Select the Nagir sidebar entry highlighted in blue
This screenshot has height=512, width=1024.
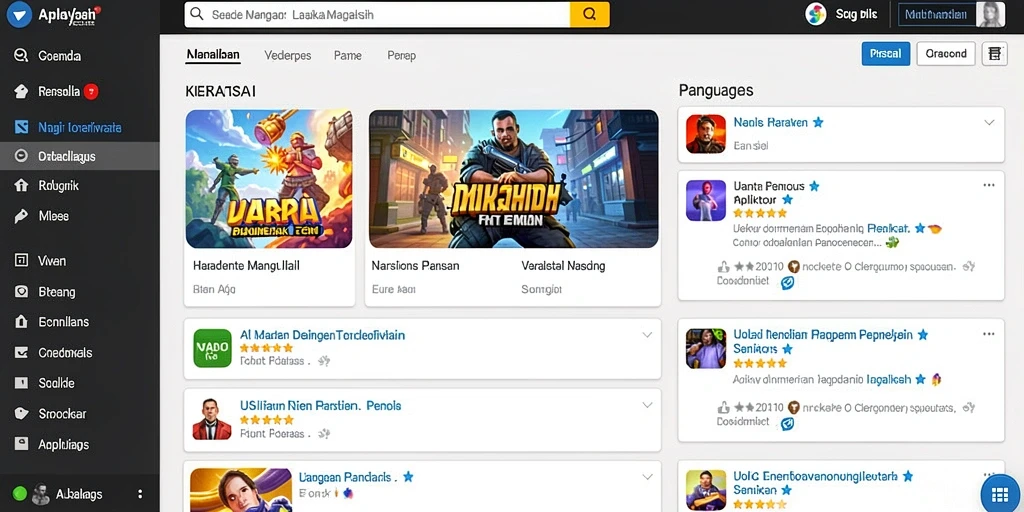[80, 127]
